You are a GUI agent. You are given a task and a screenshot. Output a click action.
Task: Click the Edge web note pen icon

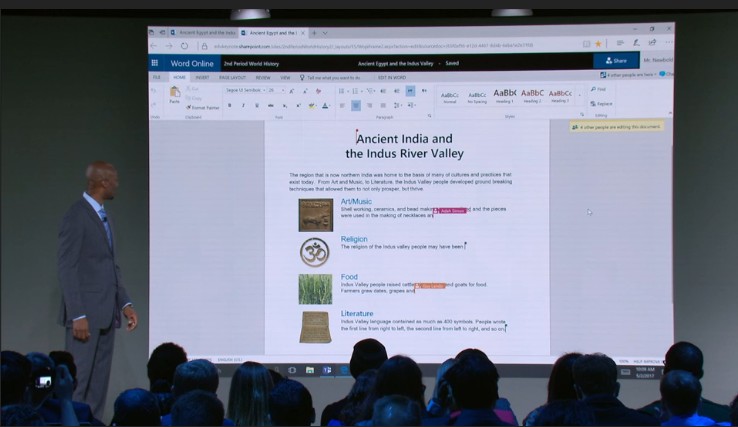click(x=636, y=42)
